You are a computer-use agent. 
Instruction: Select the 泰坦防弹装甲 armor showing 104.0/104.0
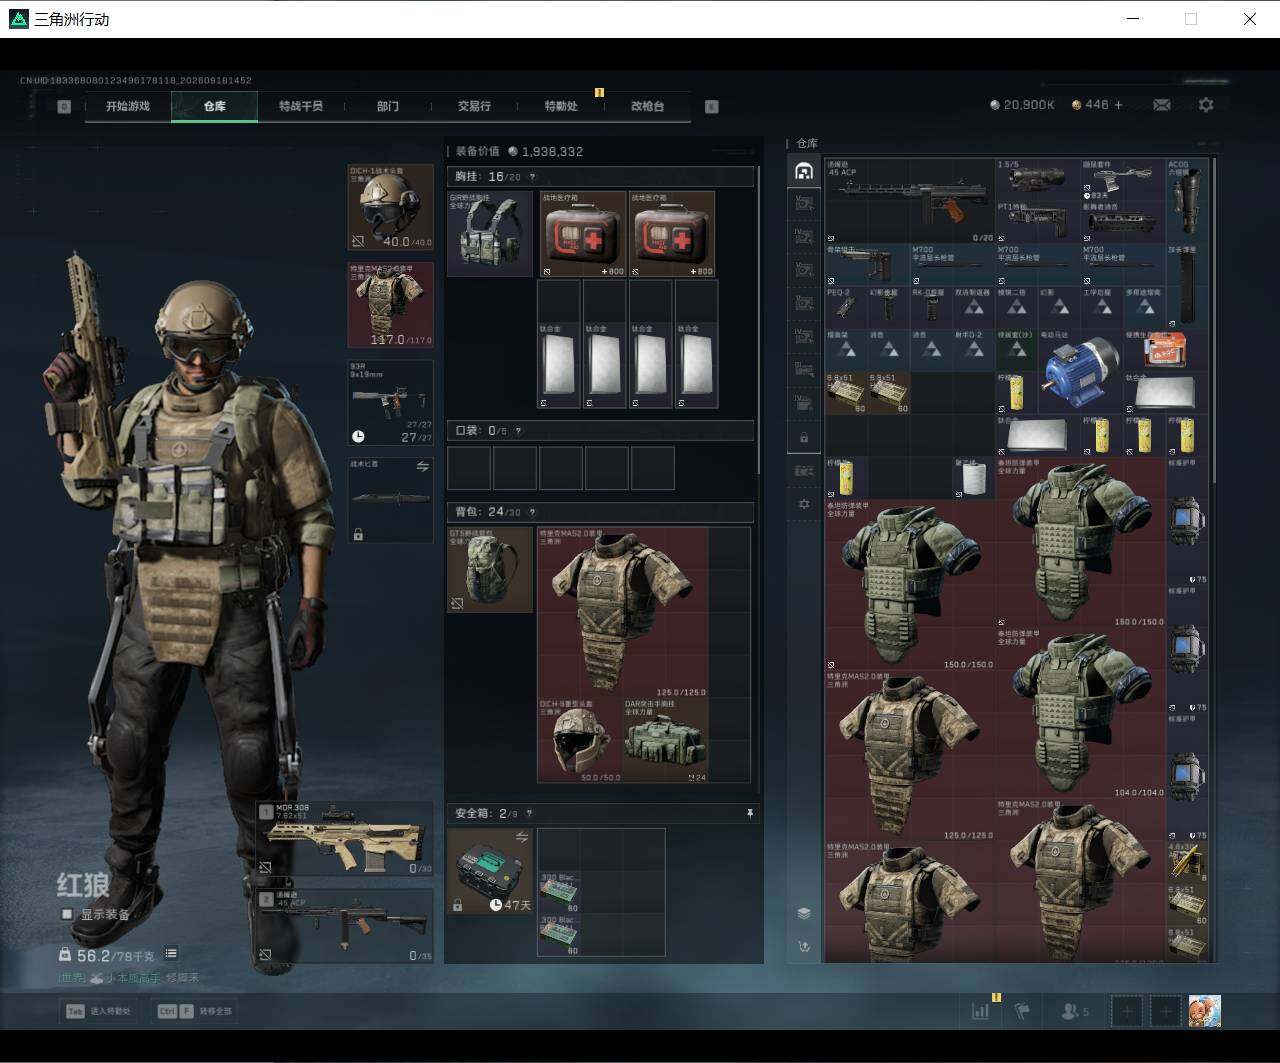click(x=1081, y=712)
